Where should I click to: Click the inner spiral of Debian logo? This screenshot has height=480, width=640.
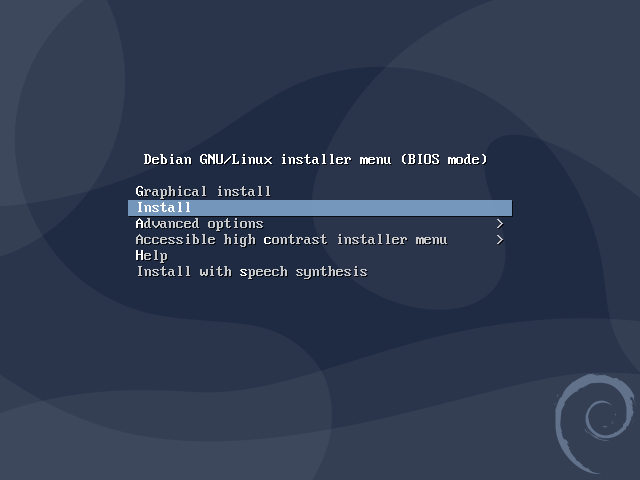pos(601,418)
